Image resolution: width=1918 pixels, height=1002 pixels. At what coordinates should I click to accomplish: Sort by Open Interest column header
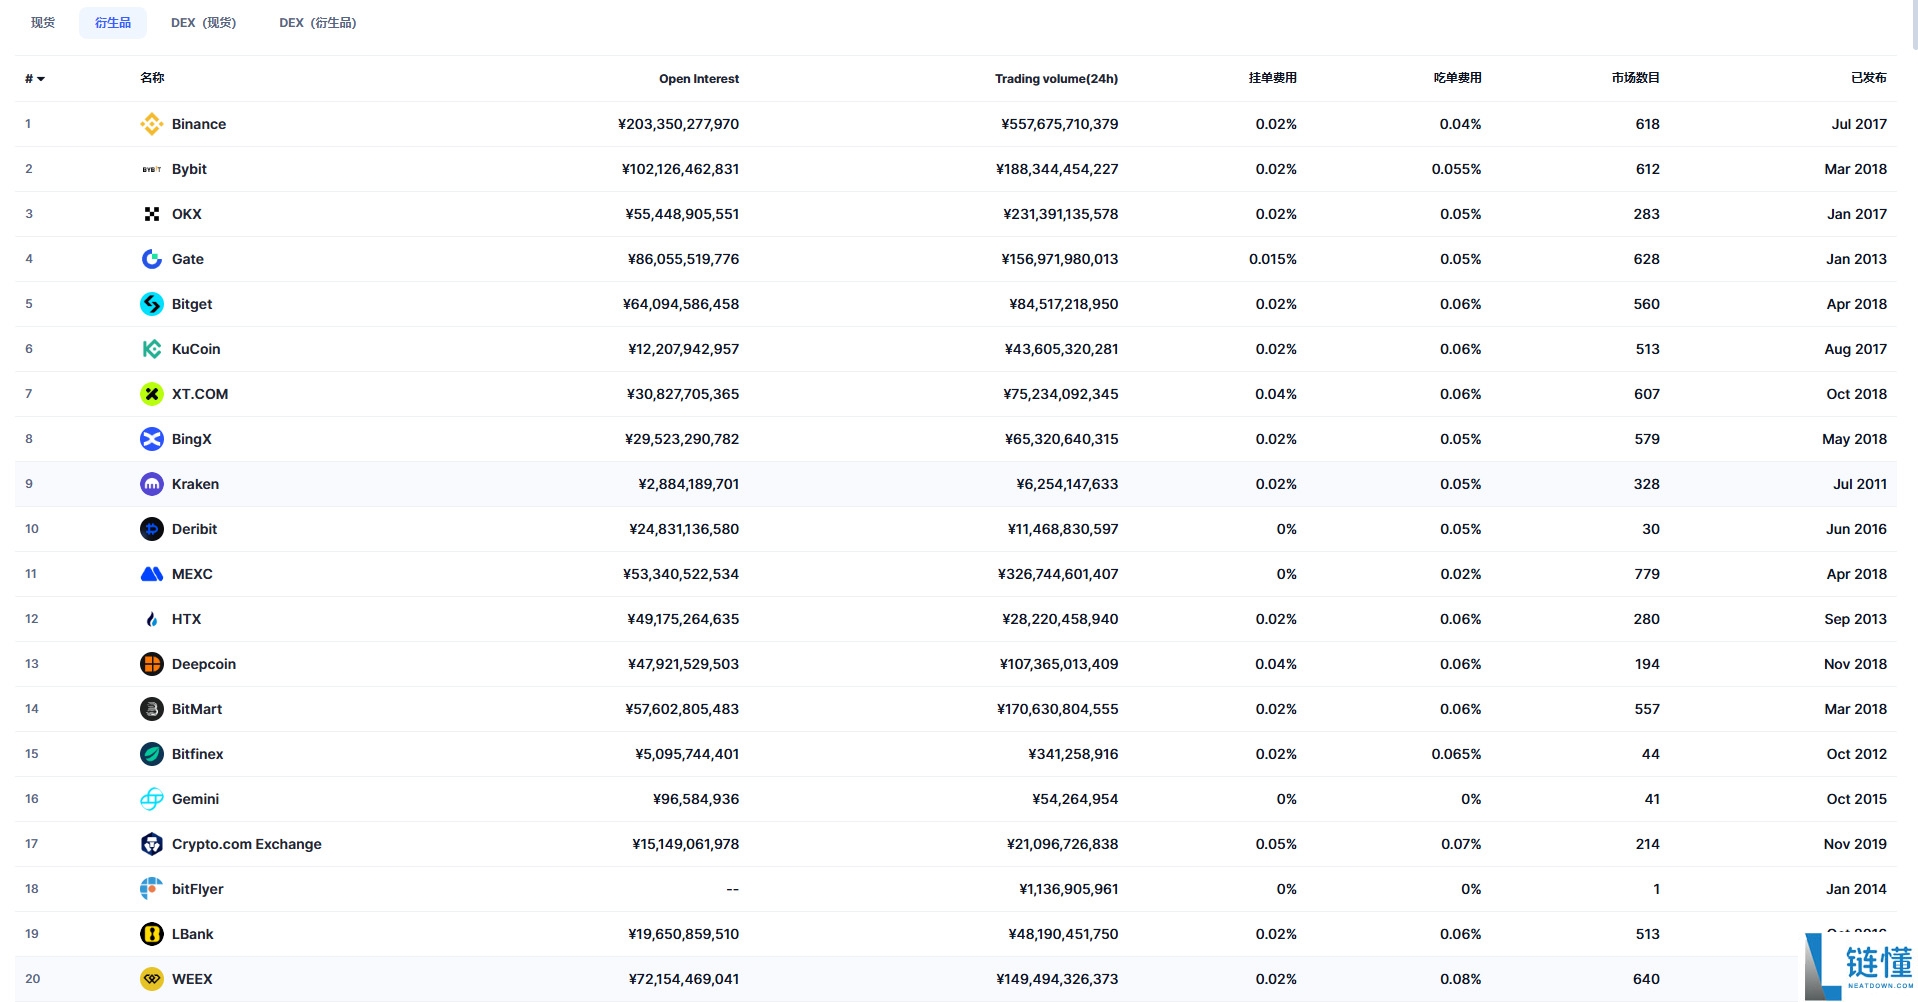pos(698,79)
